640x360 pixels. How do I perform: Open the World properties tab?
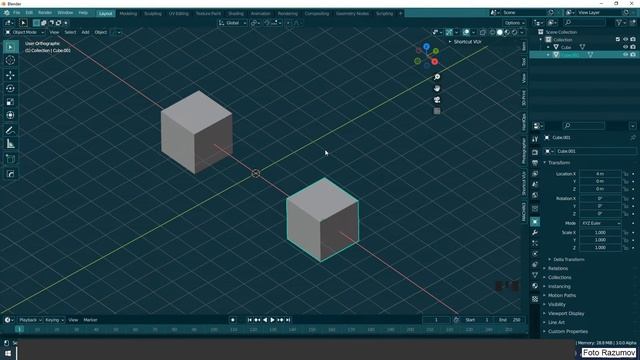(535, 195)
